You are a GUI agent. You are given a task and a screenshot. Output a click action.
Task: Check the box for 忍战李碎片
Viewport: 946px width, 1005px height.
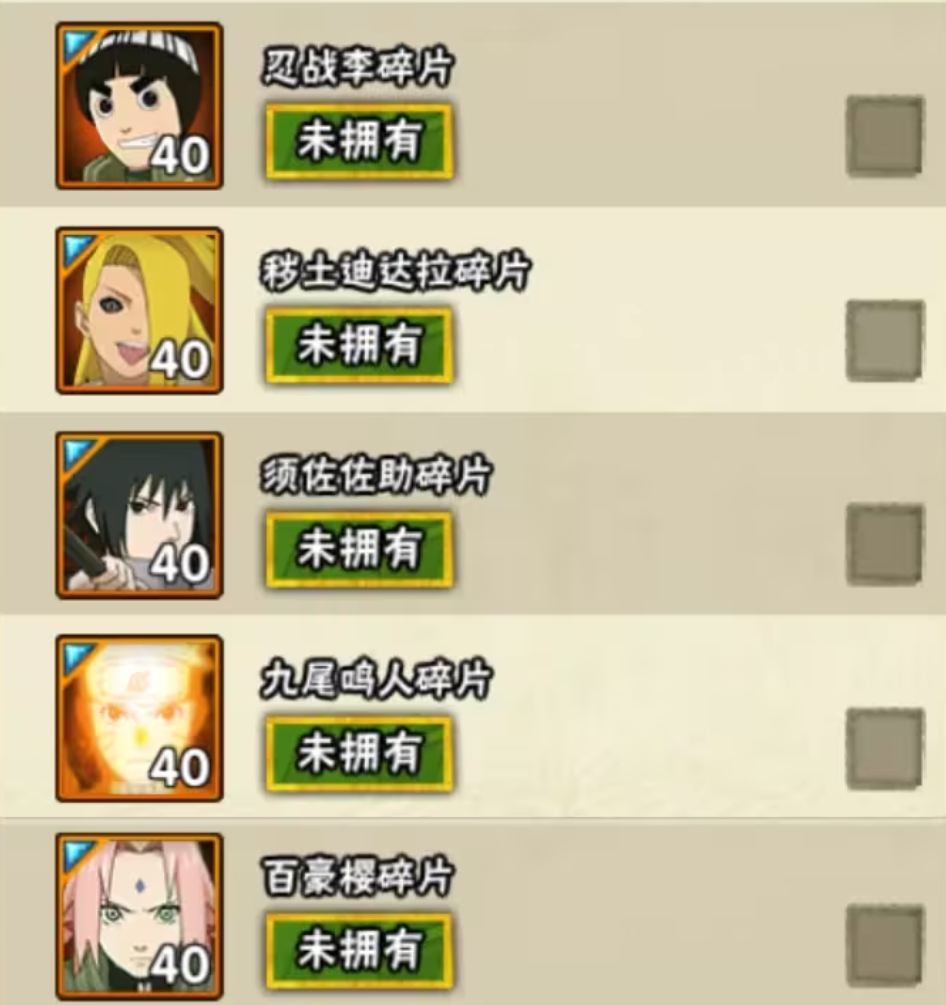pos(884,136)
